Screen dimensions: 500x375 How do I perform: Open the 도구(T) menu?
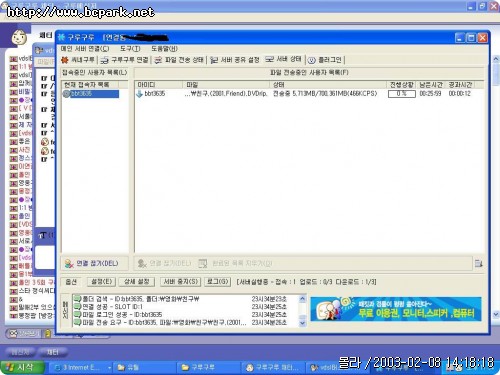tap(130, 49)
